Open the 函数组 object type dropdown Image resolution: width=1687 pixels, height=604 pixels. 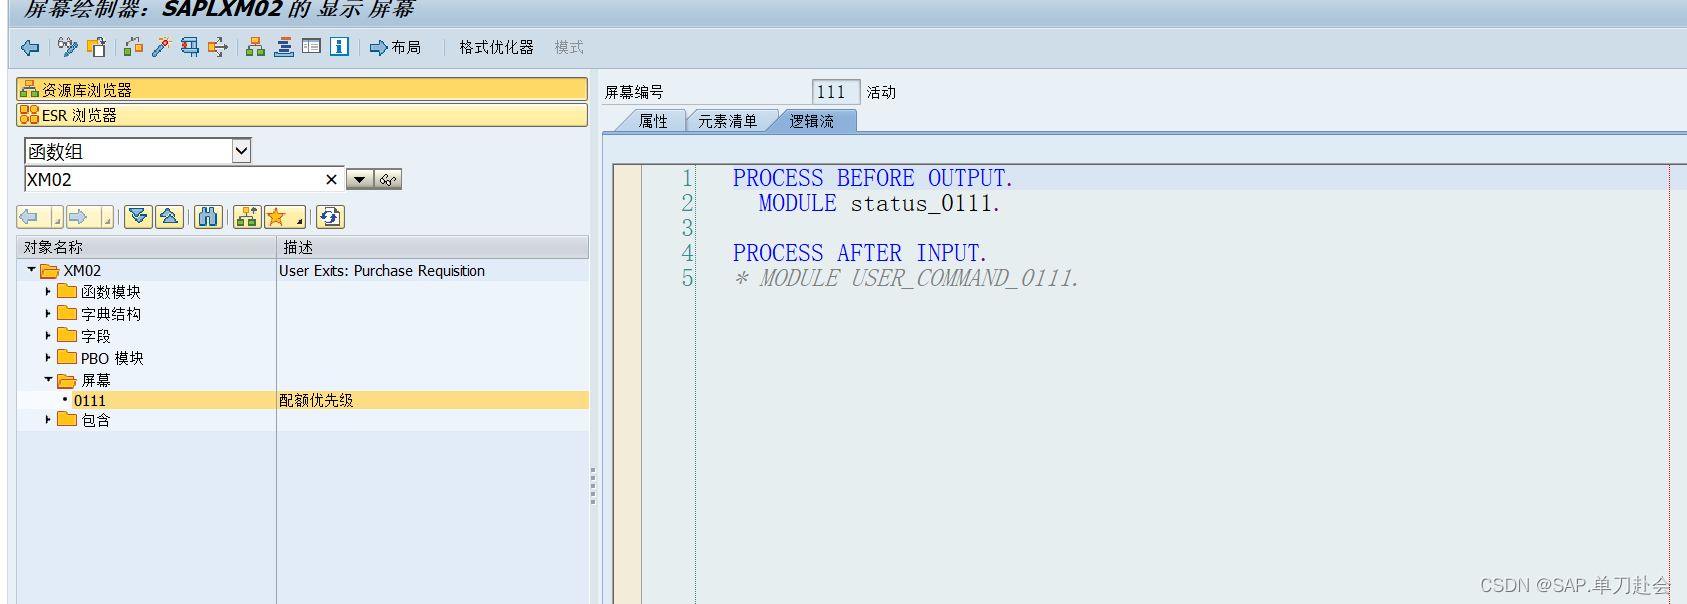pos(241,151)
